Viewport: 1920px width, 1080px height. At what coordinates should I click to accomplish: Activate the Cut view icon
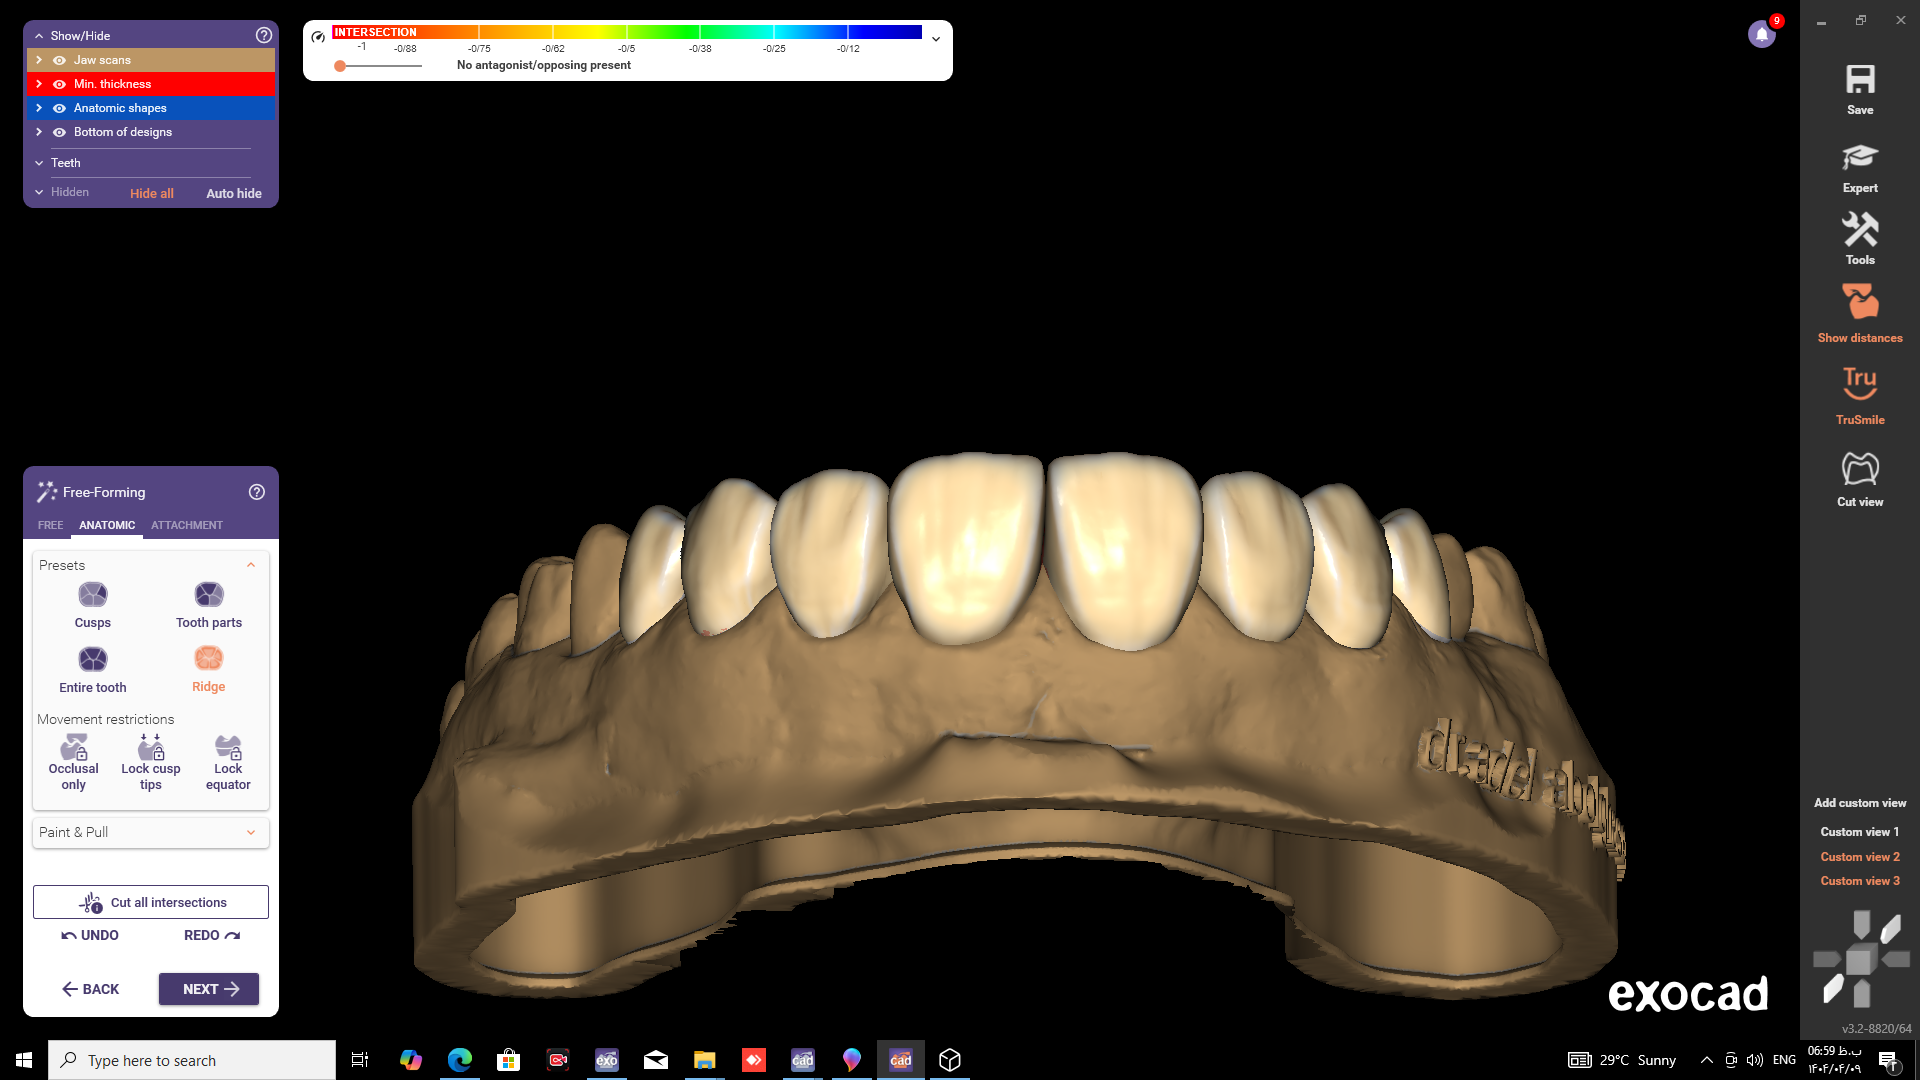tap(1859, 469)
